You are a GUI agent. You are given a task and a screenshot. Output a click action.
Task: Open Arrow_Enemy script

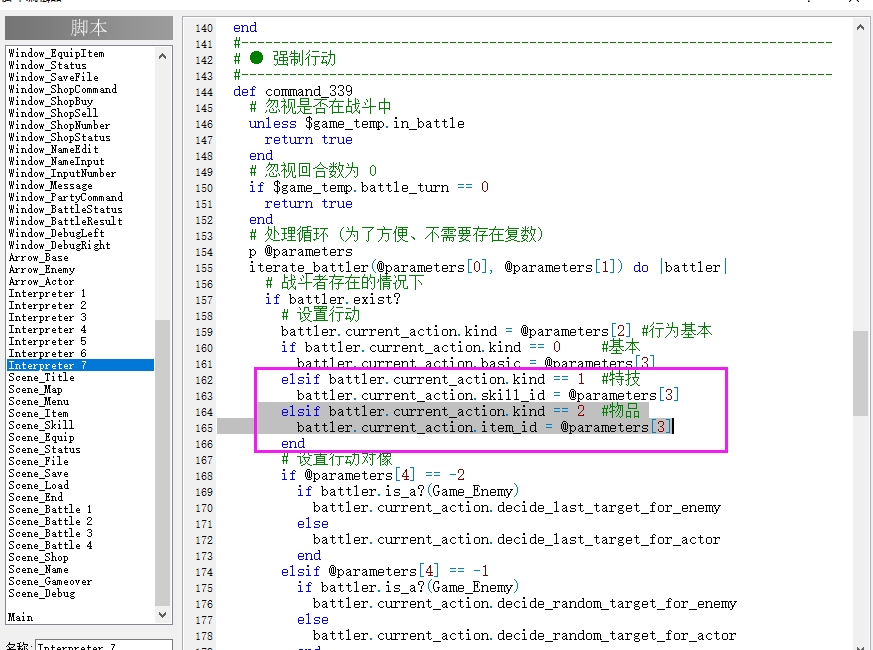41,270
